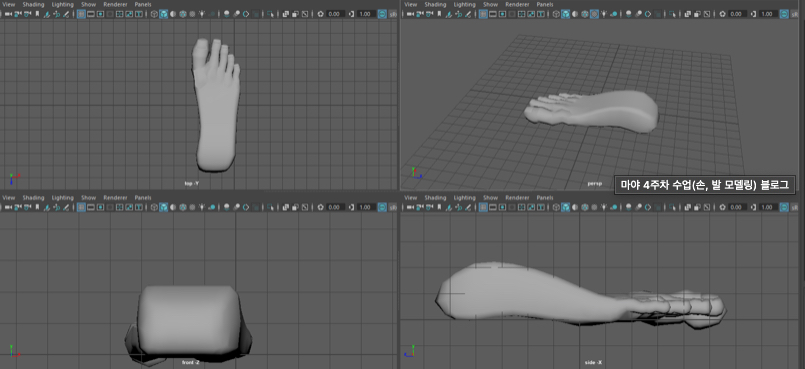Click gamma 1.00 field in top panel
Viewport: 805px width, 369px height.
click(368, 14)
